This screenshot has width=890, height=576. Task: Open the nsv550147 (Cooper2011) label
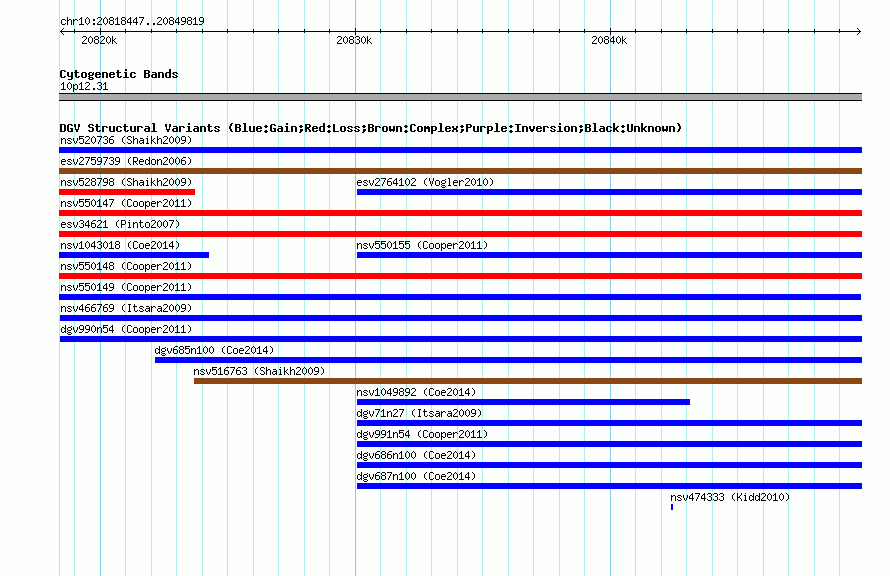click(x=126, y=203)
